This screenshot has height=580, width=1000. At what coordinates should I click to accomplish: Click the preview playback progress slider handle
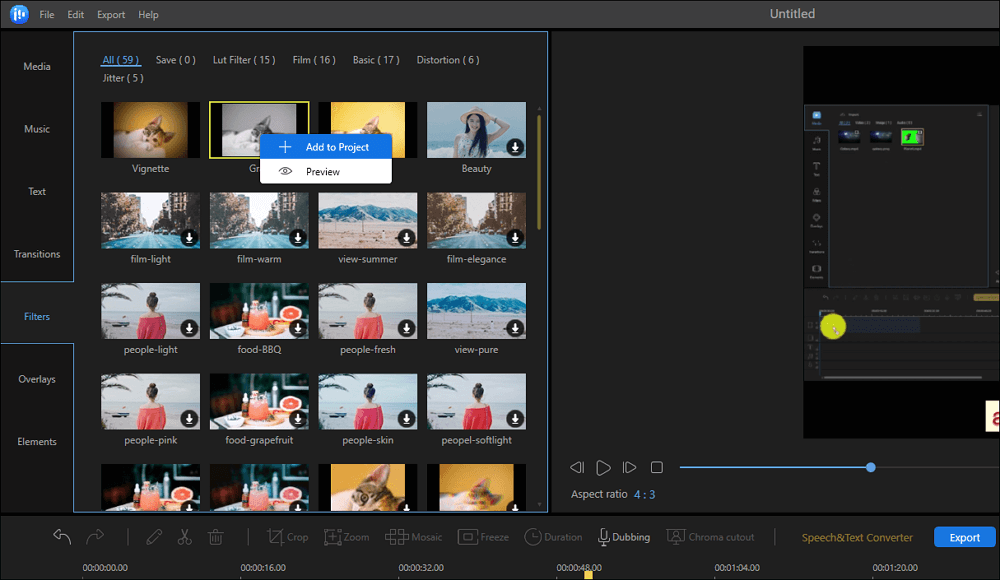(871, 467)
